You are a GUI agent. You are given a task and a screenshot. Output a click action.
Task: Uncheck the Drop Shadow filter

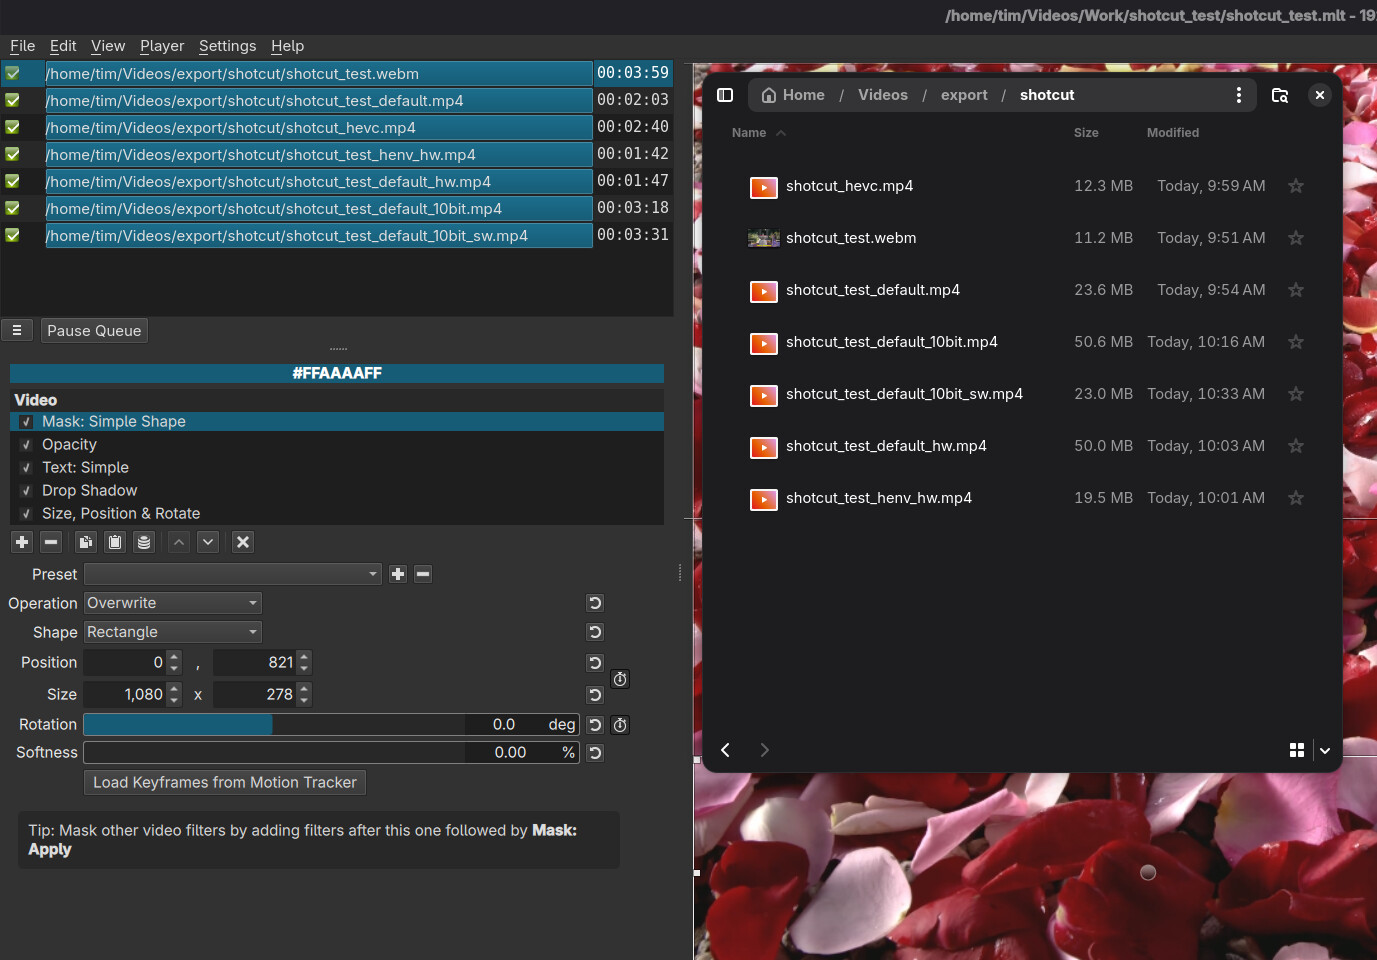(27, 491)
